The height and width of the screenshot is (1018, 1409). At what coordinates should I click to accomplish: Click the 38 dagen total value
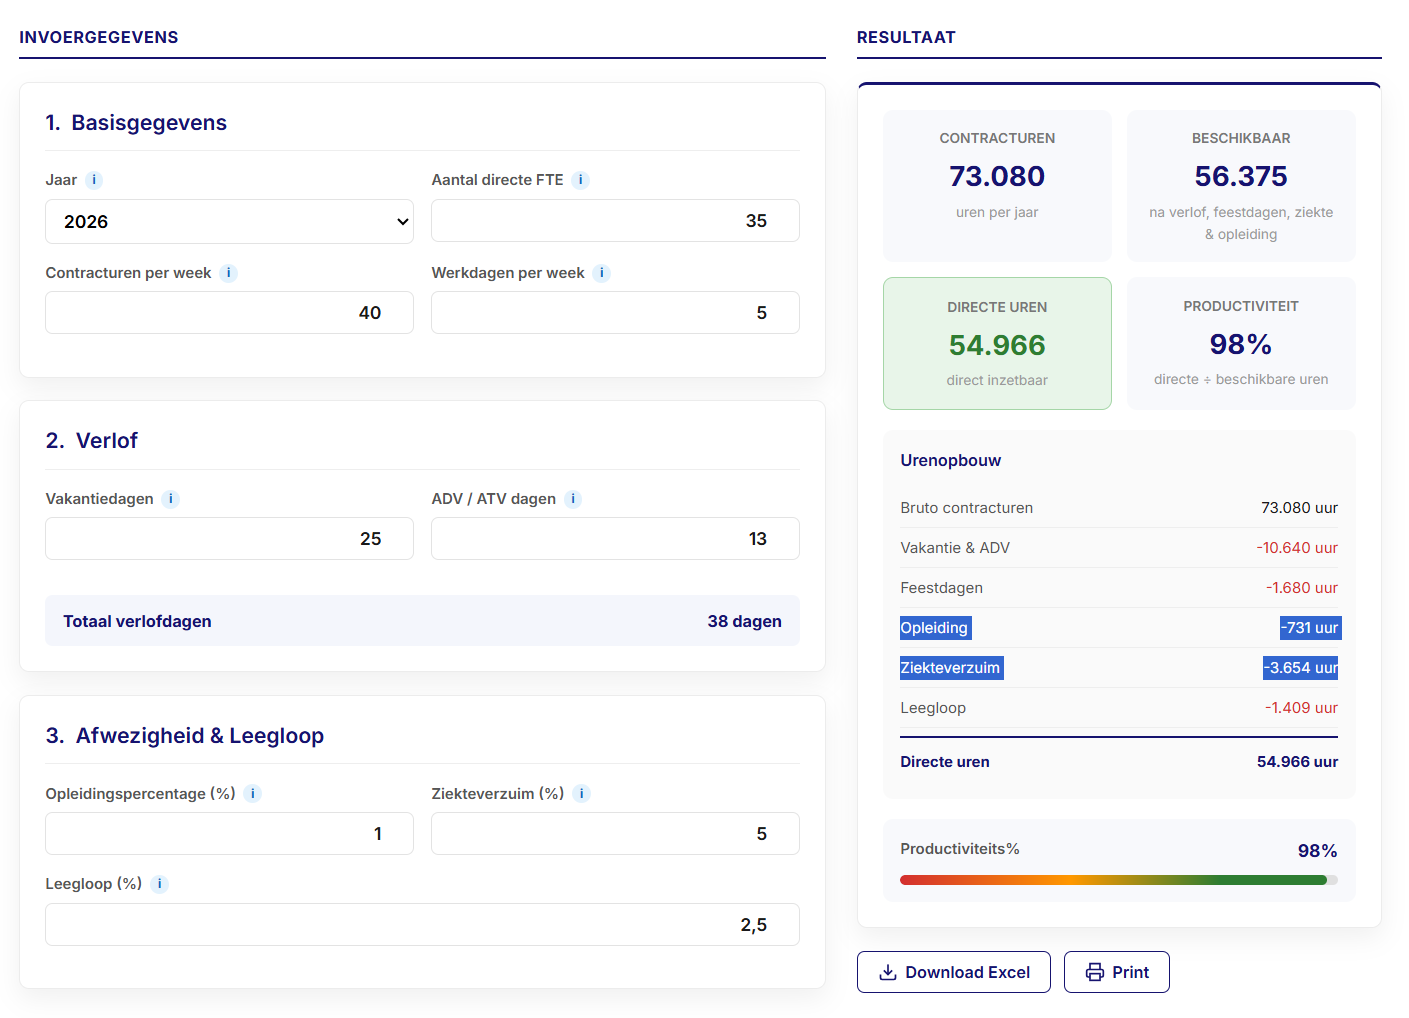click(x=745, y=621)
